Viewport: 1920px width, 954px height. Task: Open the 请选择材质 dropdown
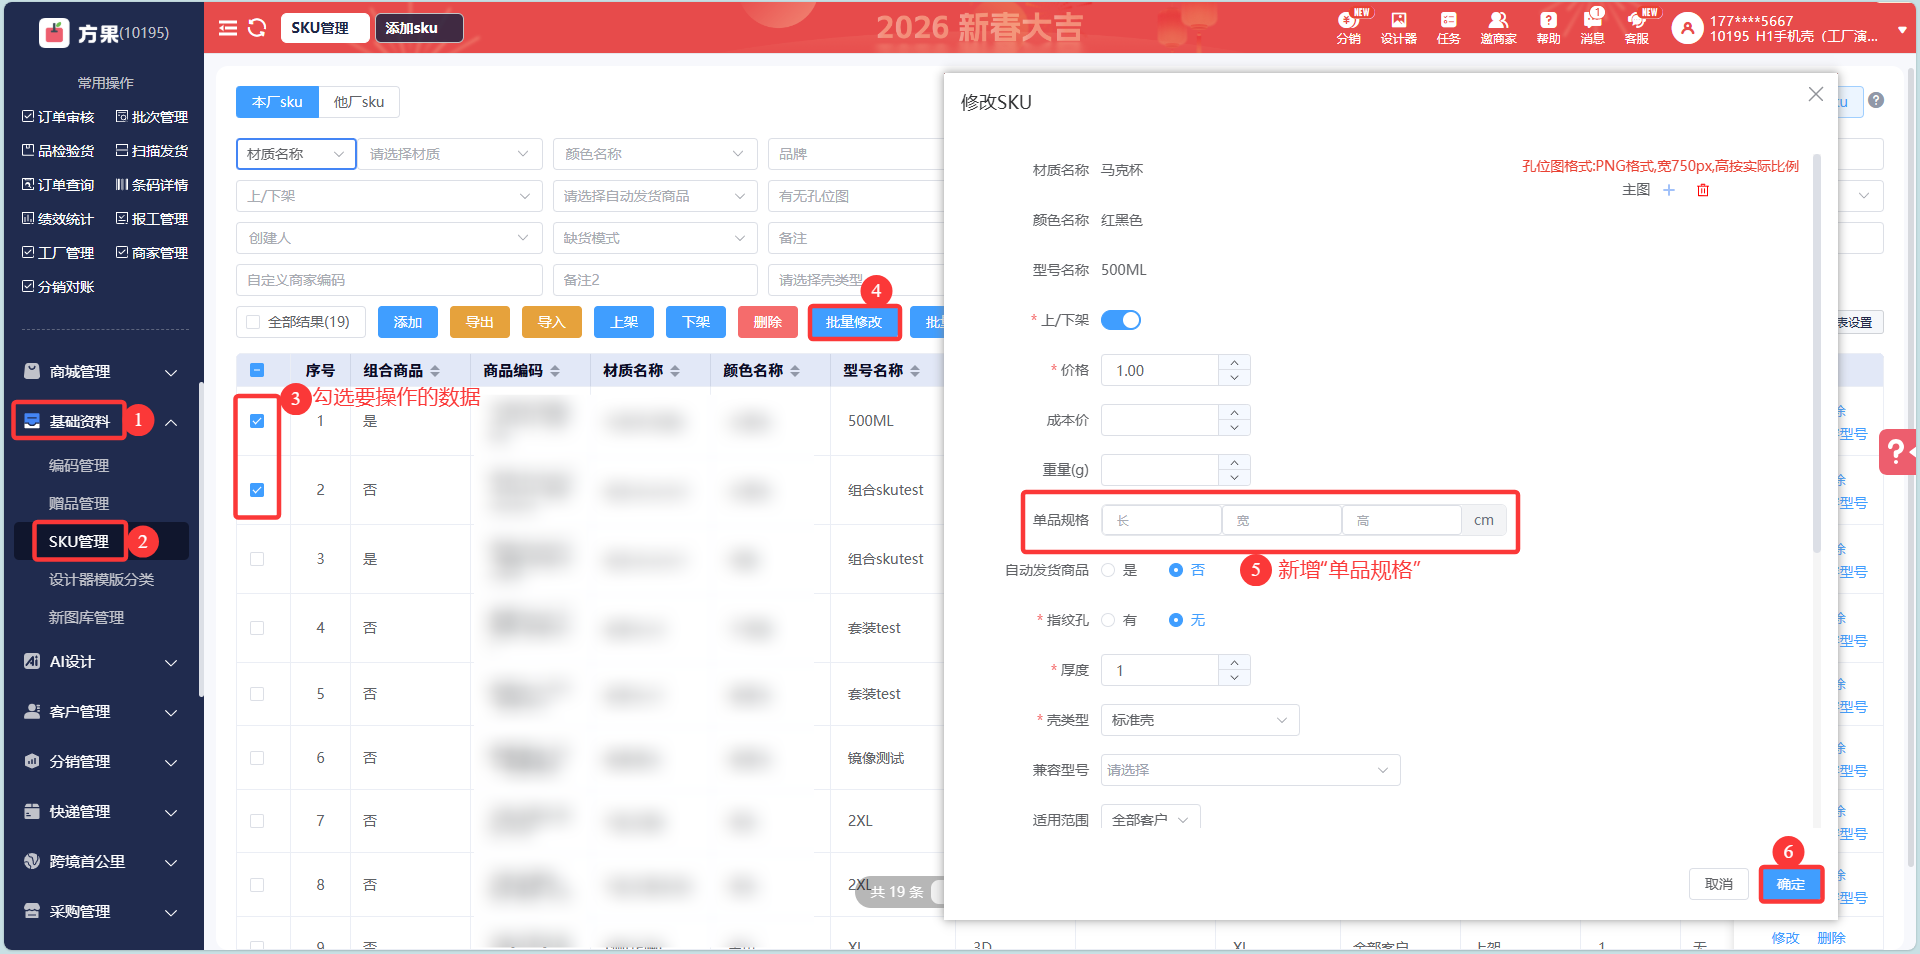[x=450, y=154]
